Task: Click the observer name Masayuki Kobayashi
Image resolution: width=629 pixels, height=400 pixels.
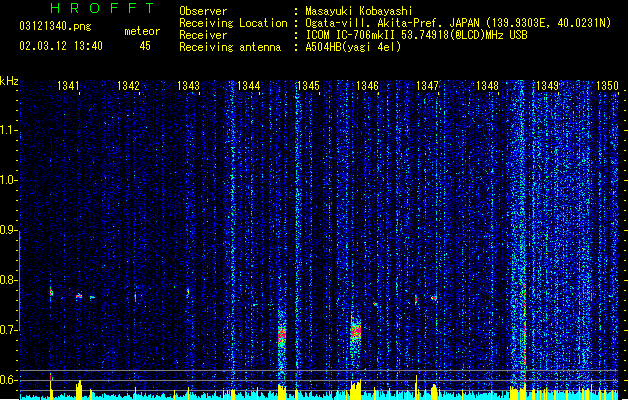Action: click(x=359, y=11)
